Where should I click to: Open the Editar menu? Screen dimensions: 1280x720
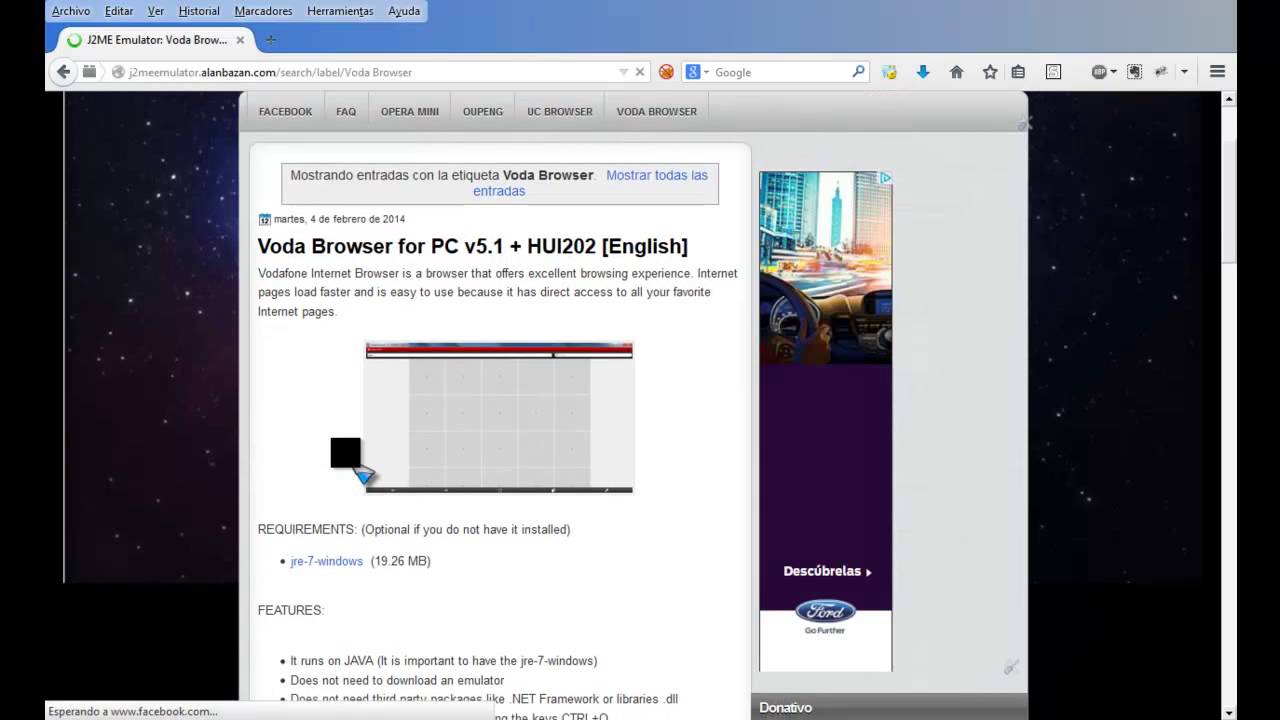click(119, 11)
